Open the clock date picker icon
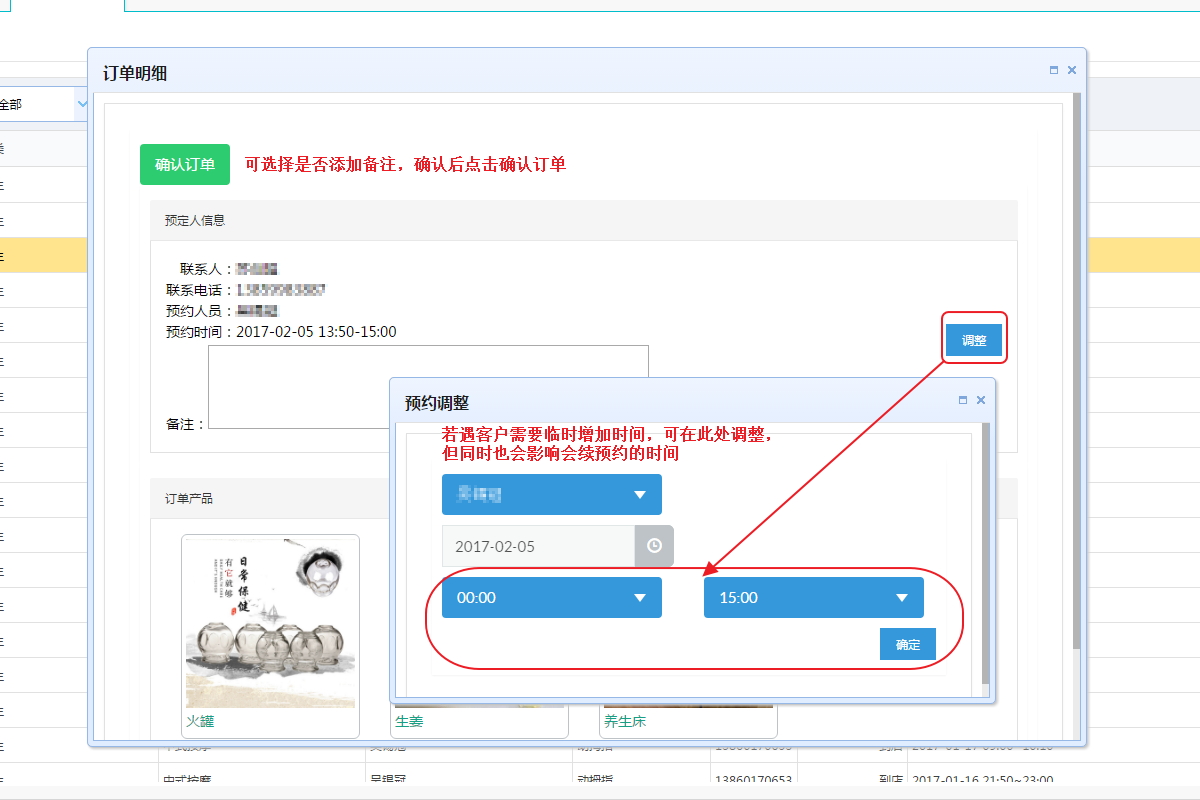The image size is (1200, 800). click(x=654, y=546)
